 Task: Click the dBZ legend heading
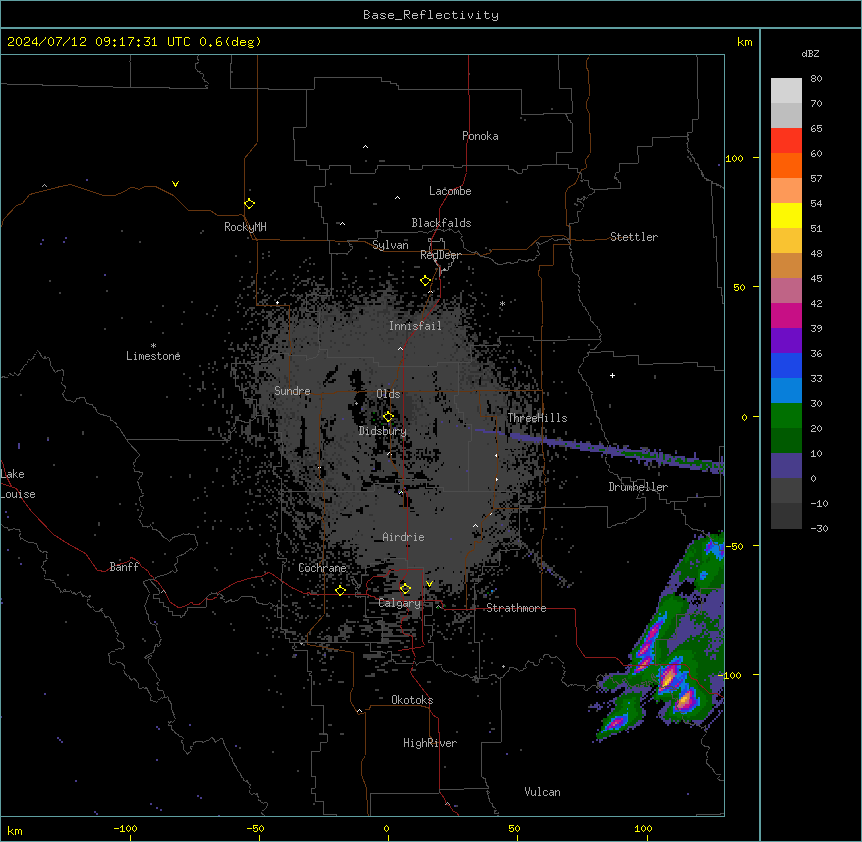click(810, 53)
